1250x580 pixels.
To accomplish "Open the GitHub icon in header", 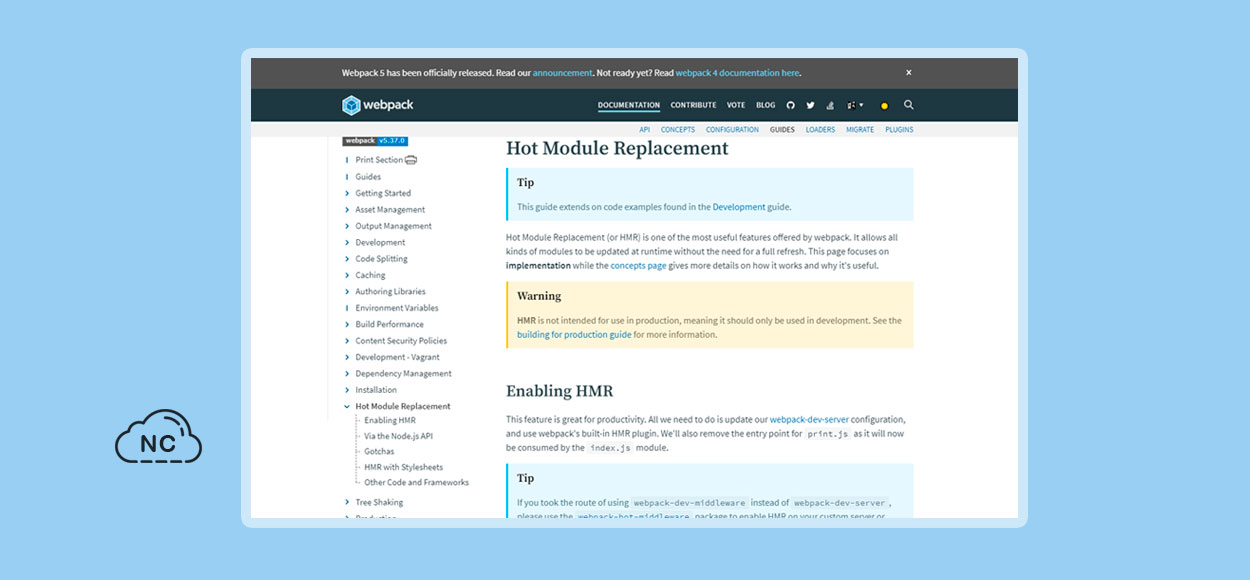I will (x=790, y=105).
